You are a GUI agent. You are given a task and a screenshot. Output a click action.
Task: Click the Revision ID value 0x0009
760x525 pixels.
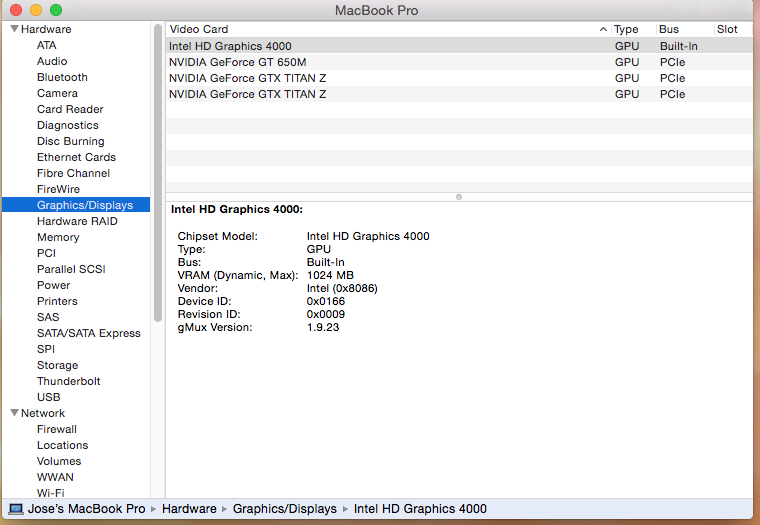pyautogui.click(x=326, y=314)
